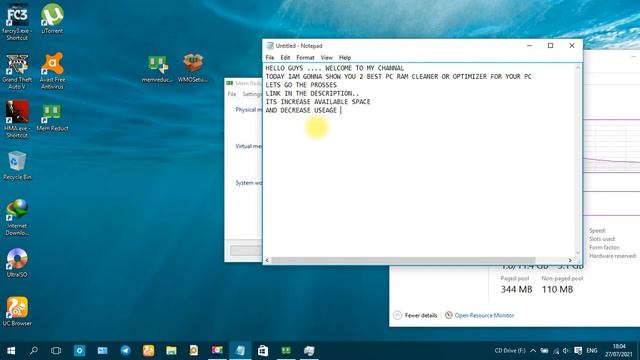640x360 pixels.
Task: Open Notepad Edit menu
Action: pos(285,58)
